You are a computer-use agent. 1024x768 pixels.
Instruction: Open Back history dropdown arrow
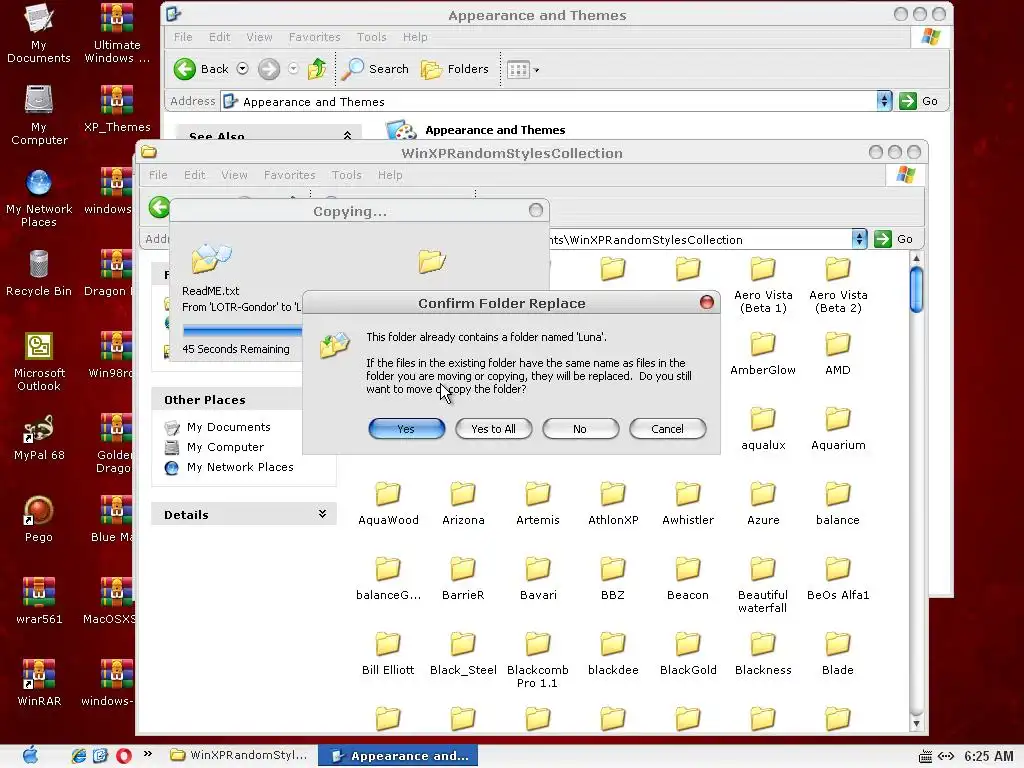click(x=242, y=69)
